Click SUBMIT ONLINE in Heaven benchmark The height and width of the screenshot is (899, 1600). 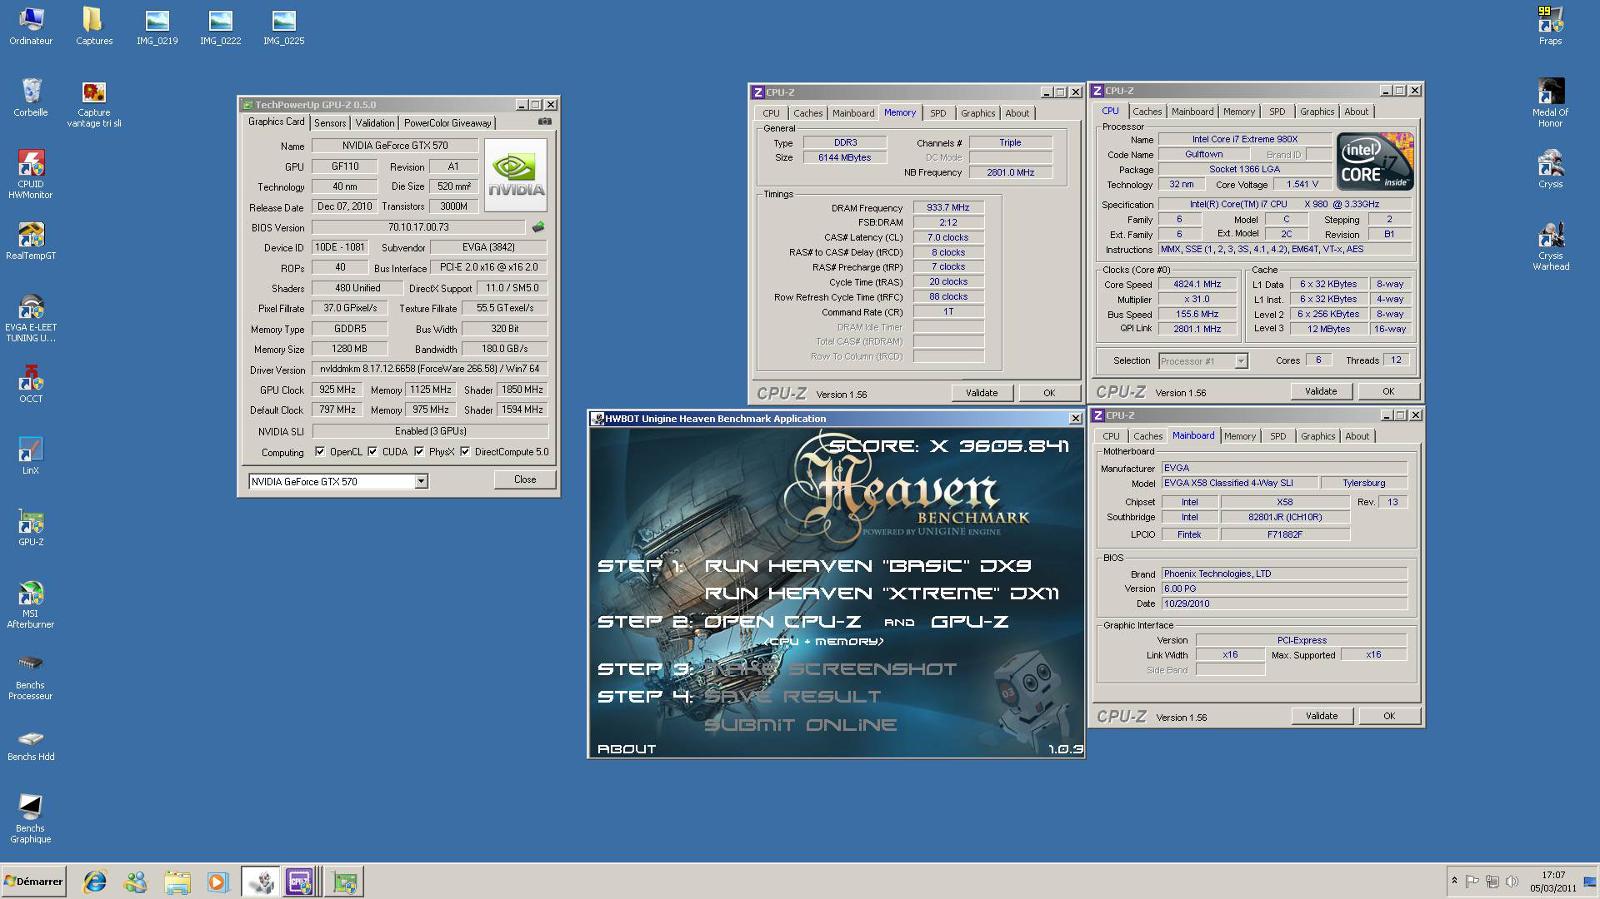800,725
